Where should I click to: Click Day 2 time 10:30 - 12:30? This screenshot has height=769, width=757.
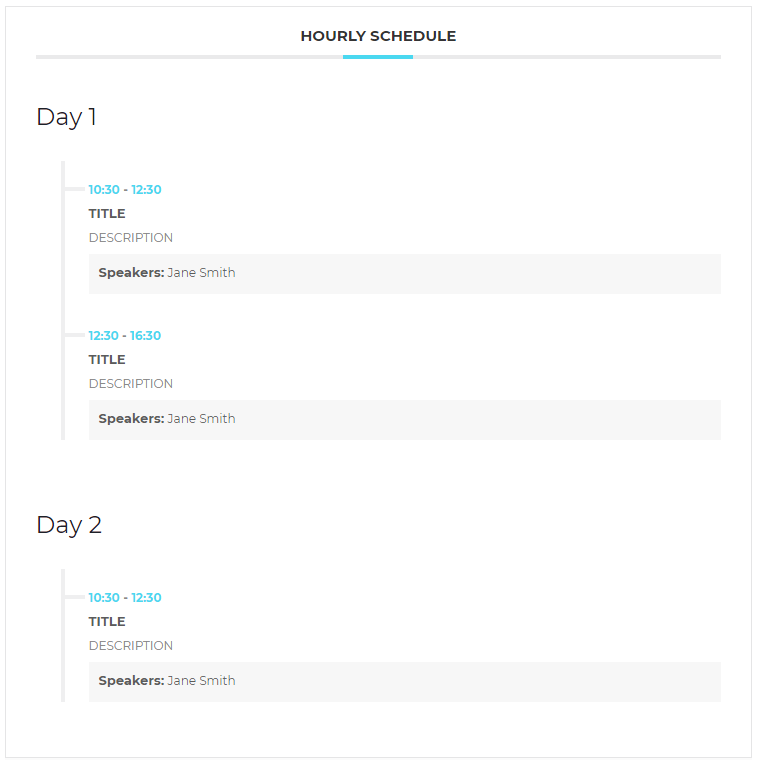(125, 598)
